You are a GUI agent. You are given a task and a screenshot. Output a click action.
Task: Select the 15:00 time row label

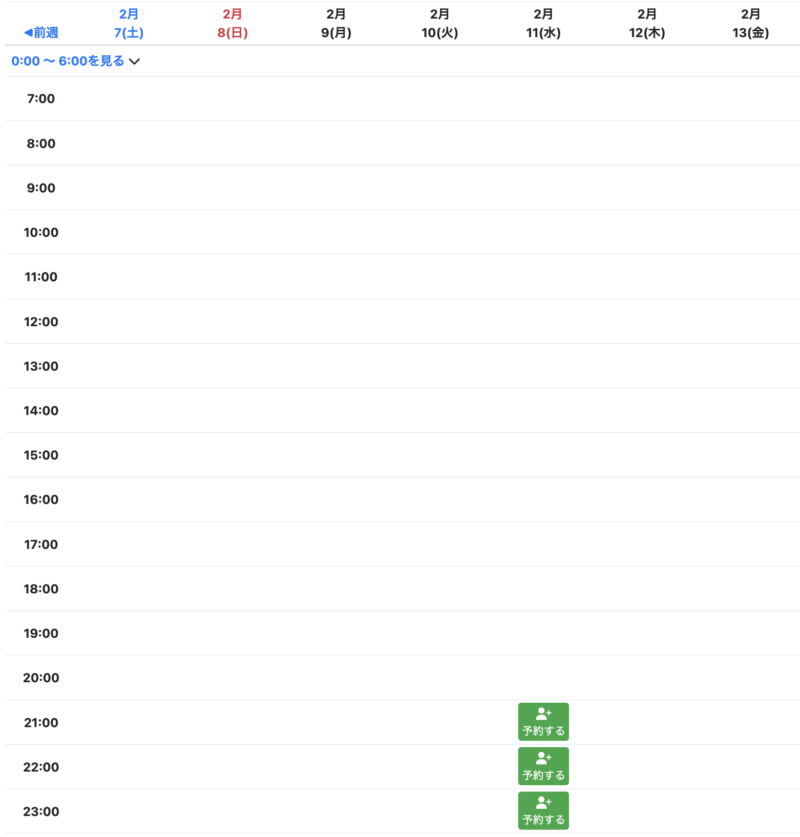click(41, 455)
